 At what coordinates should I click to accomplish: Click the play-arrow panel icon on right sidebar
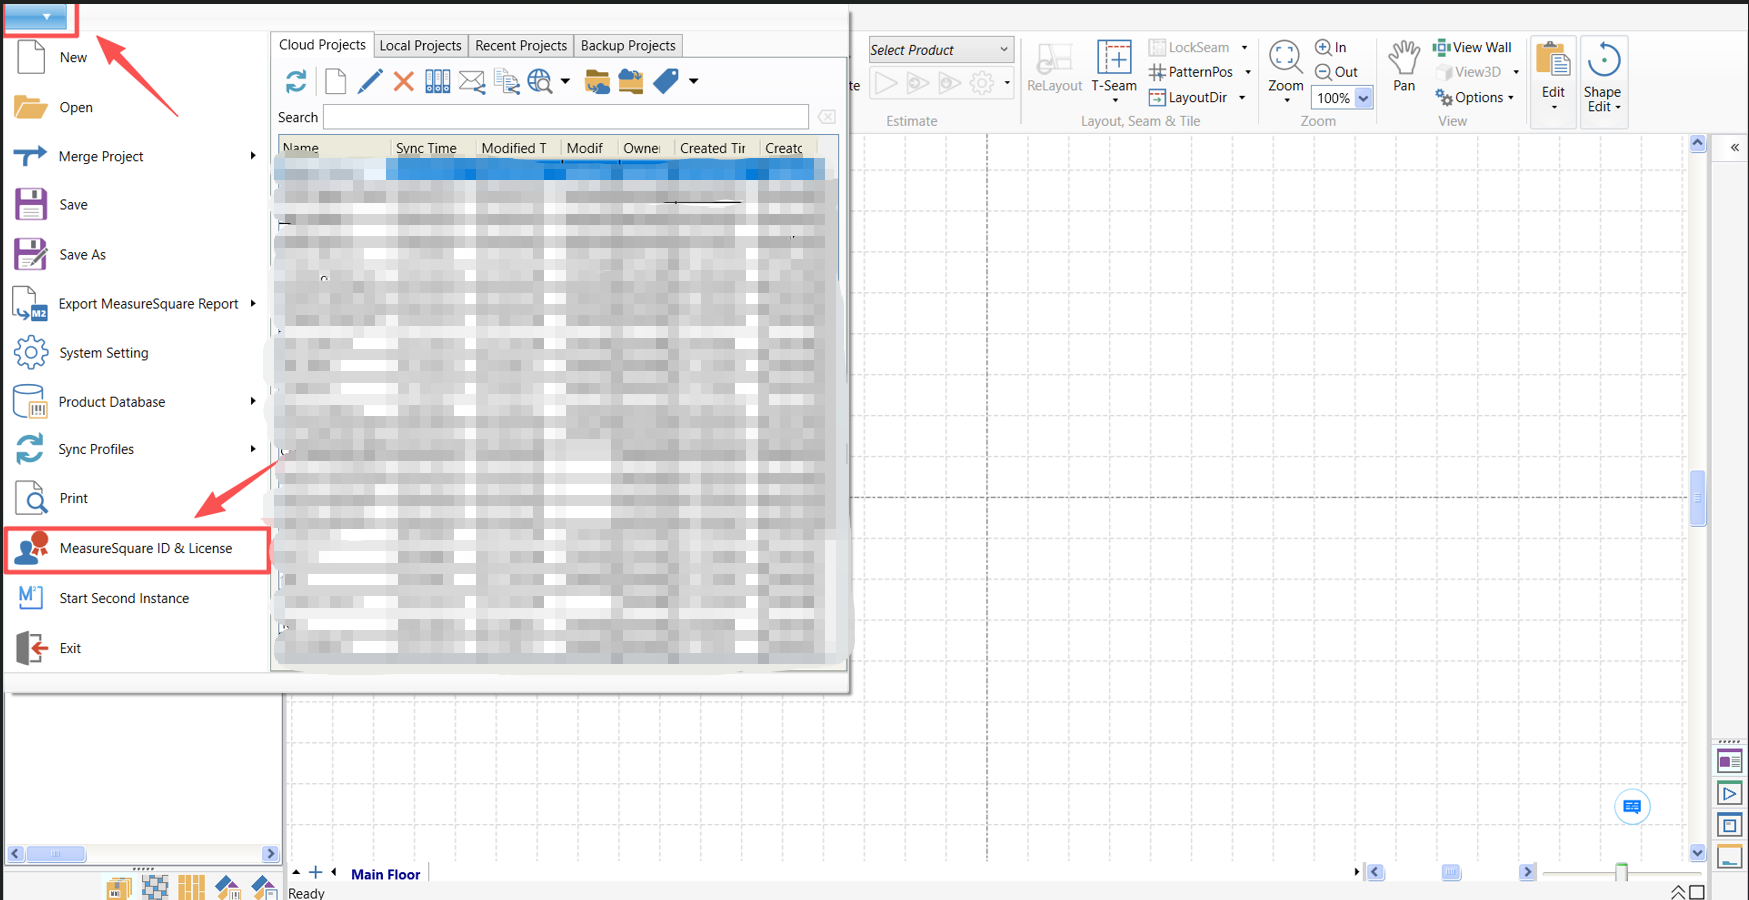(1729, 793)
